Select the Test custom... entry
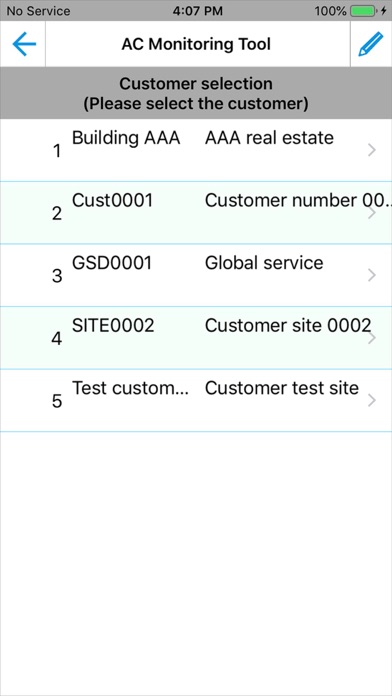392x696 pixels. [x=131, y=388]
